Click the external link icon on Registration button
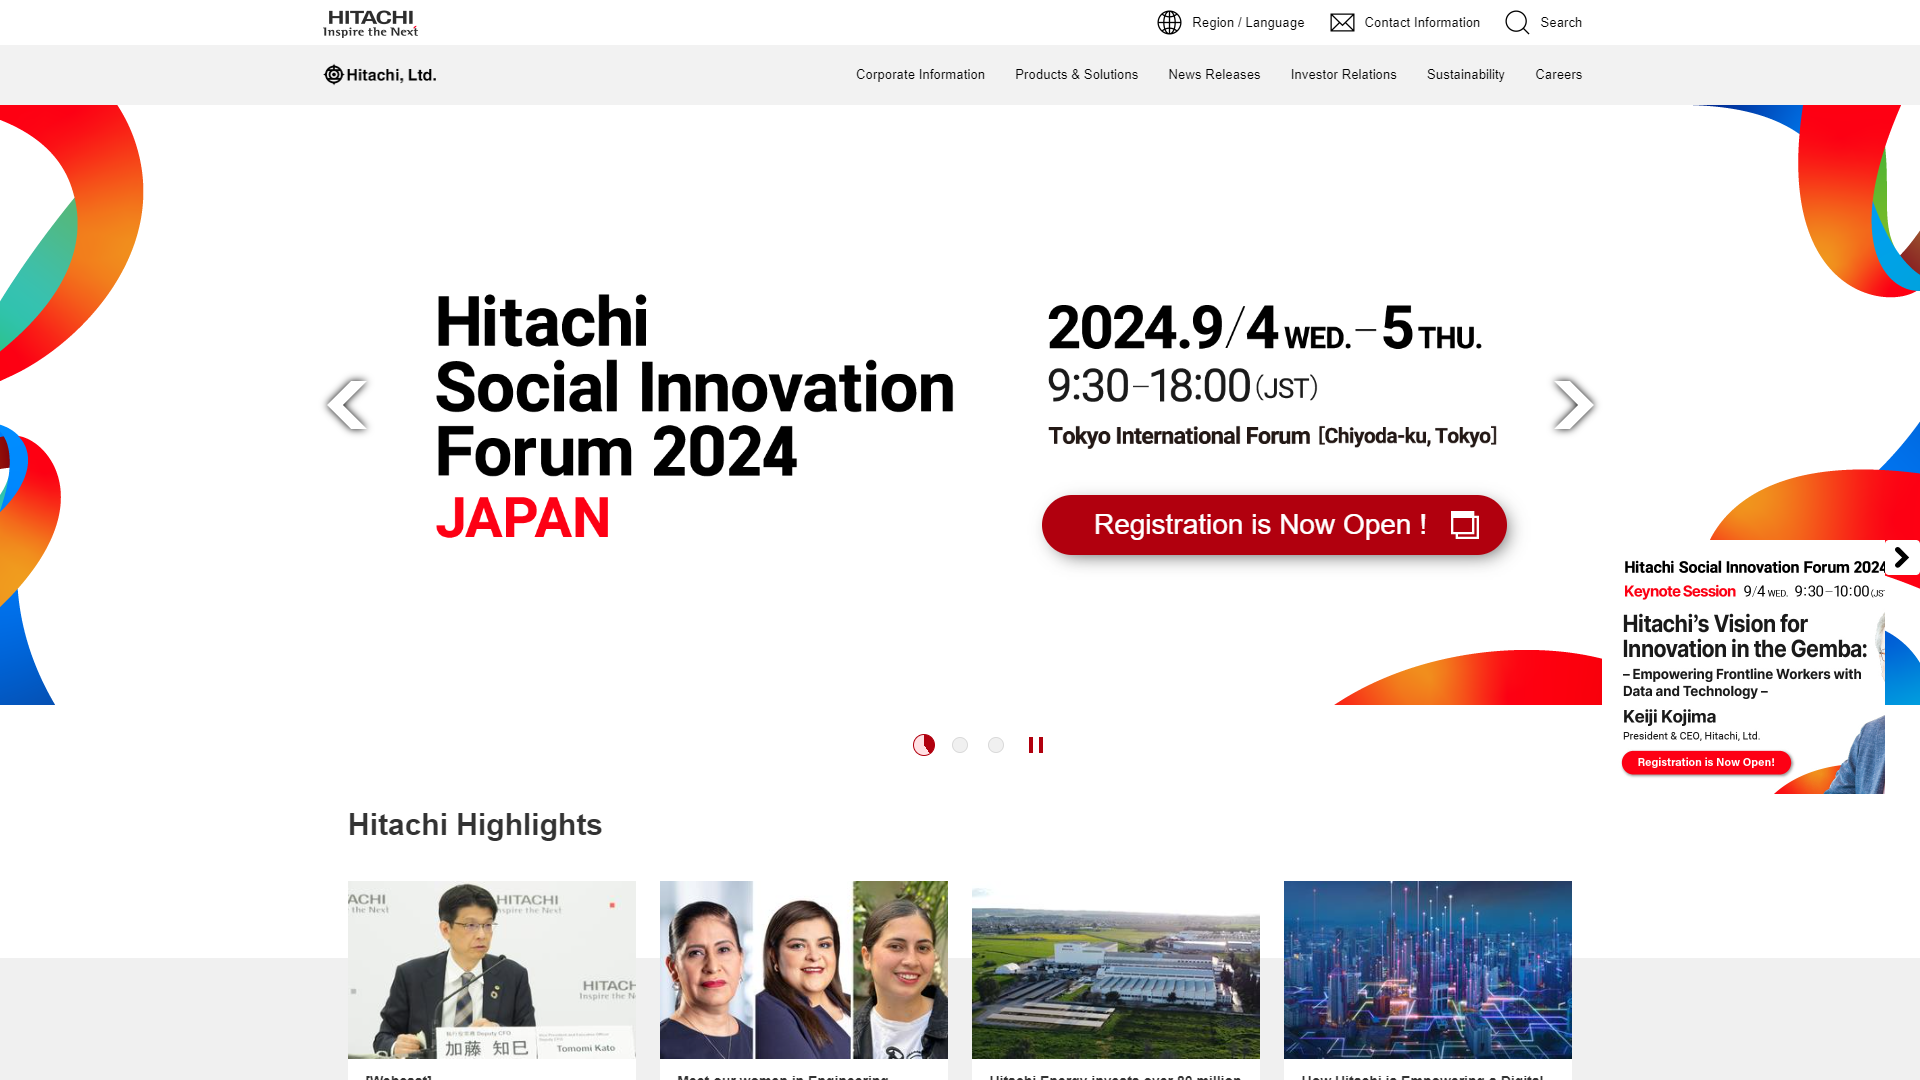 pos(1464,524)
